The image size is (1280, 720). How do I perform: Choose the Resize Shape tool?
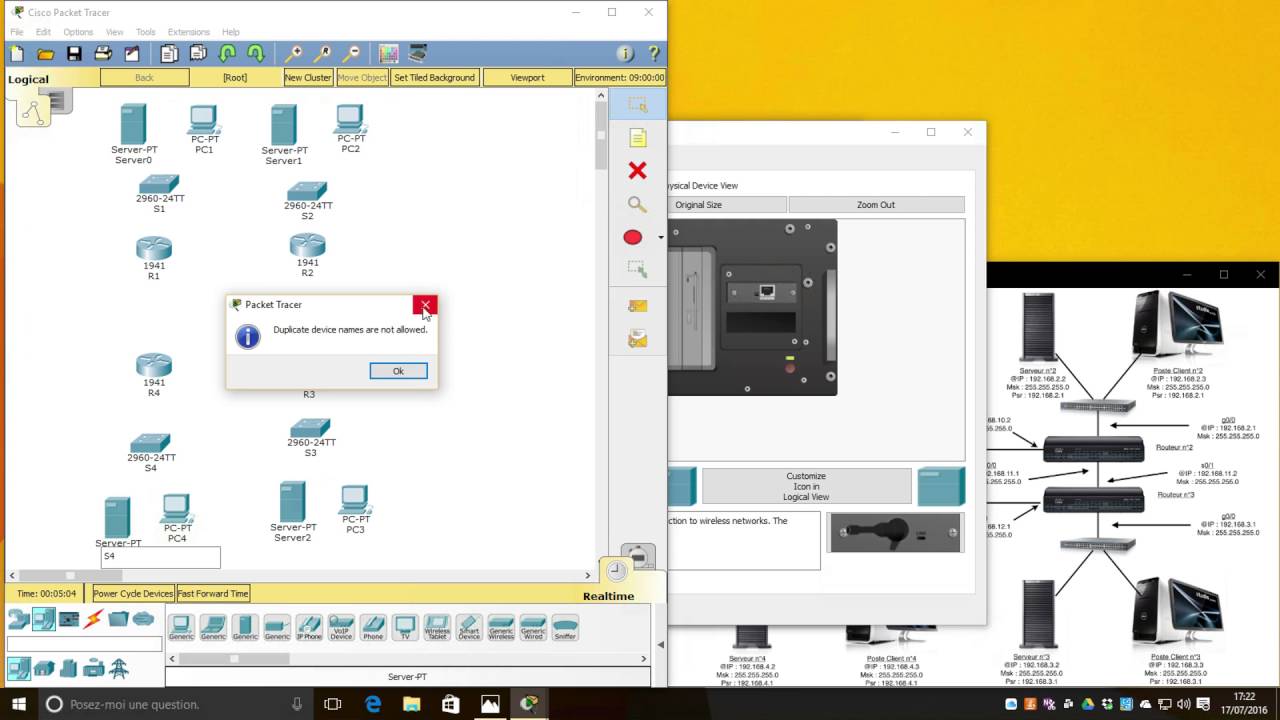click(x=637, y=269)
